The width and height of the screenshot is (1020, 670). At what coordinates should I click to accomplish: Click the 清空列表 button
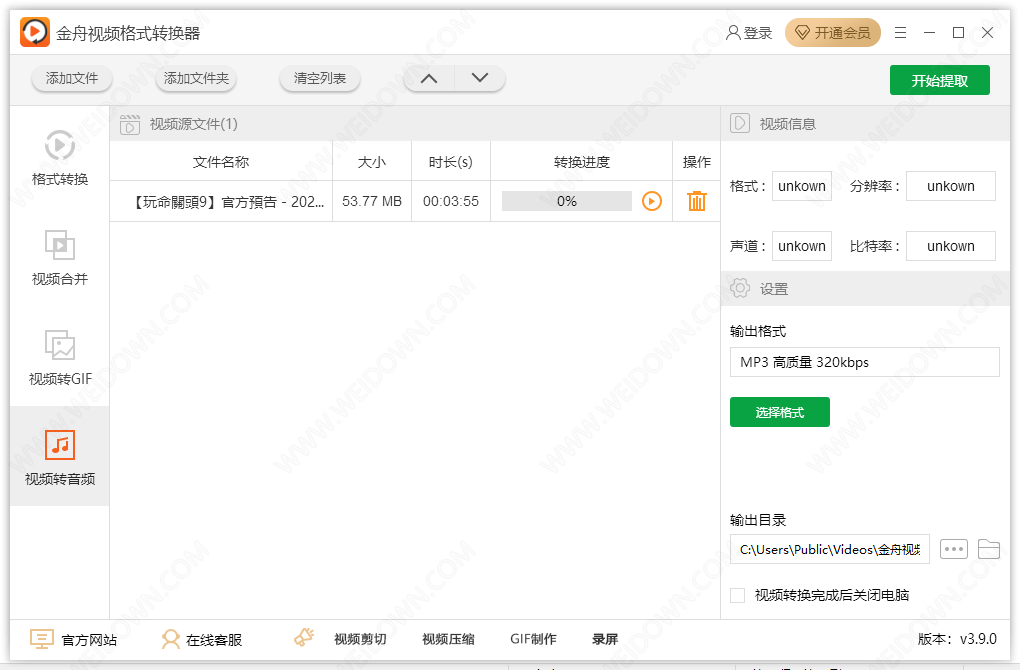tap(319, 79)
